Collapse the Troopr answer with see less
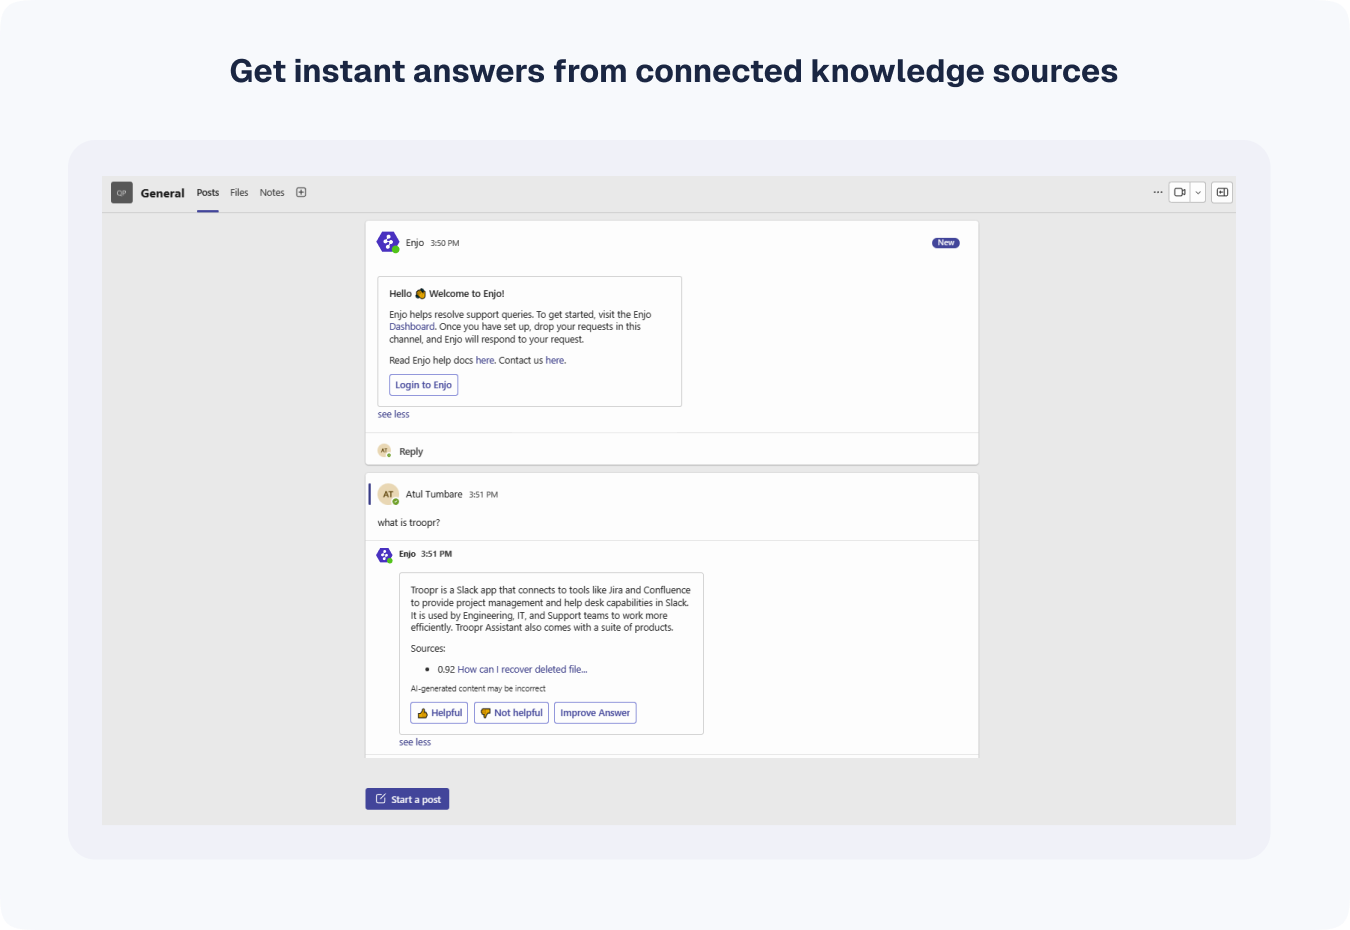Viewport: 1350px width, 930px height. (x=415, y=742)
